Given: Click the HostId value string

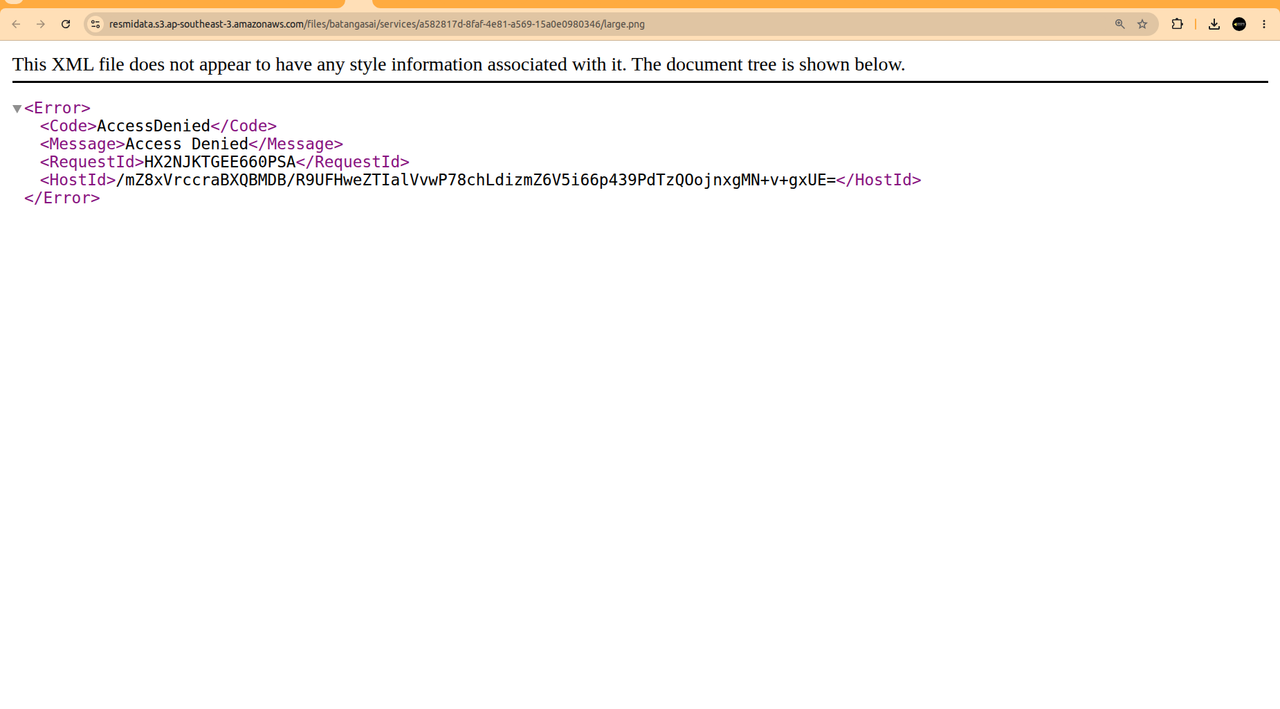Looking at the screenshot, I should pyautogui.click(x=476, y=180).
